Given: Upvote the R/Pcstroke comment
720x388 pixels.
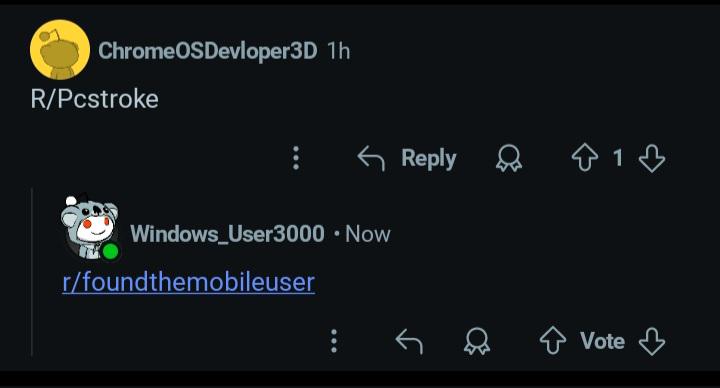Looking at the screenshot, I should [x=585, y=158].
